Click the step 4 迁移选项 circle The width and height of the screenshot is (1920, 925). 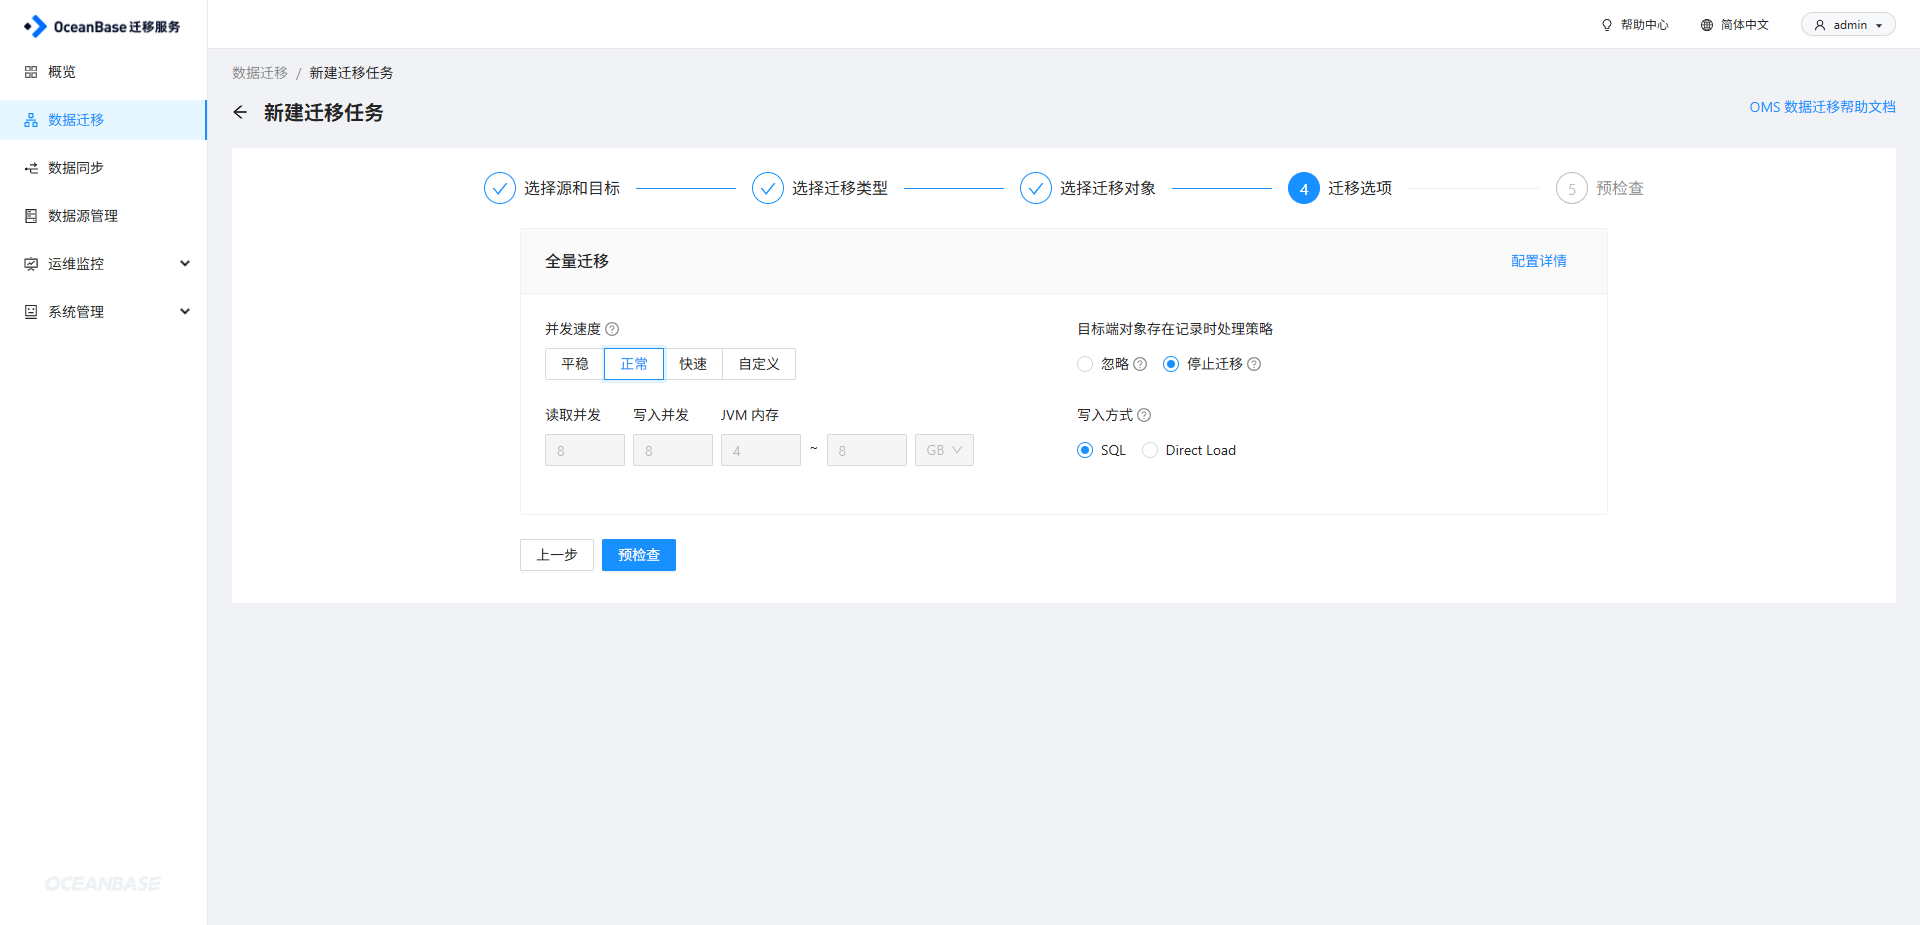(x=1304, y=188)
